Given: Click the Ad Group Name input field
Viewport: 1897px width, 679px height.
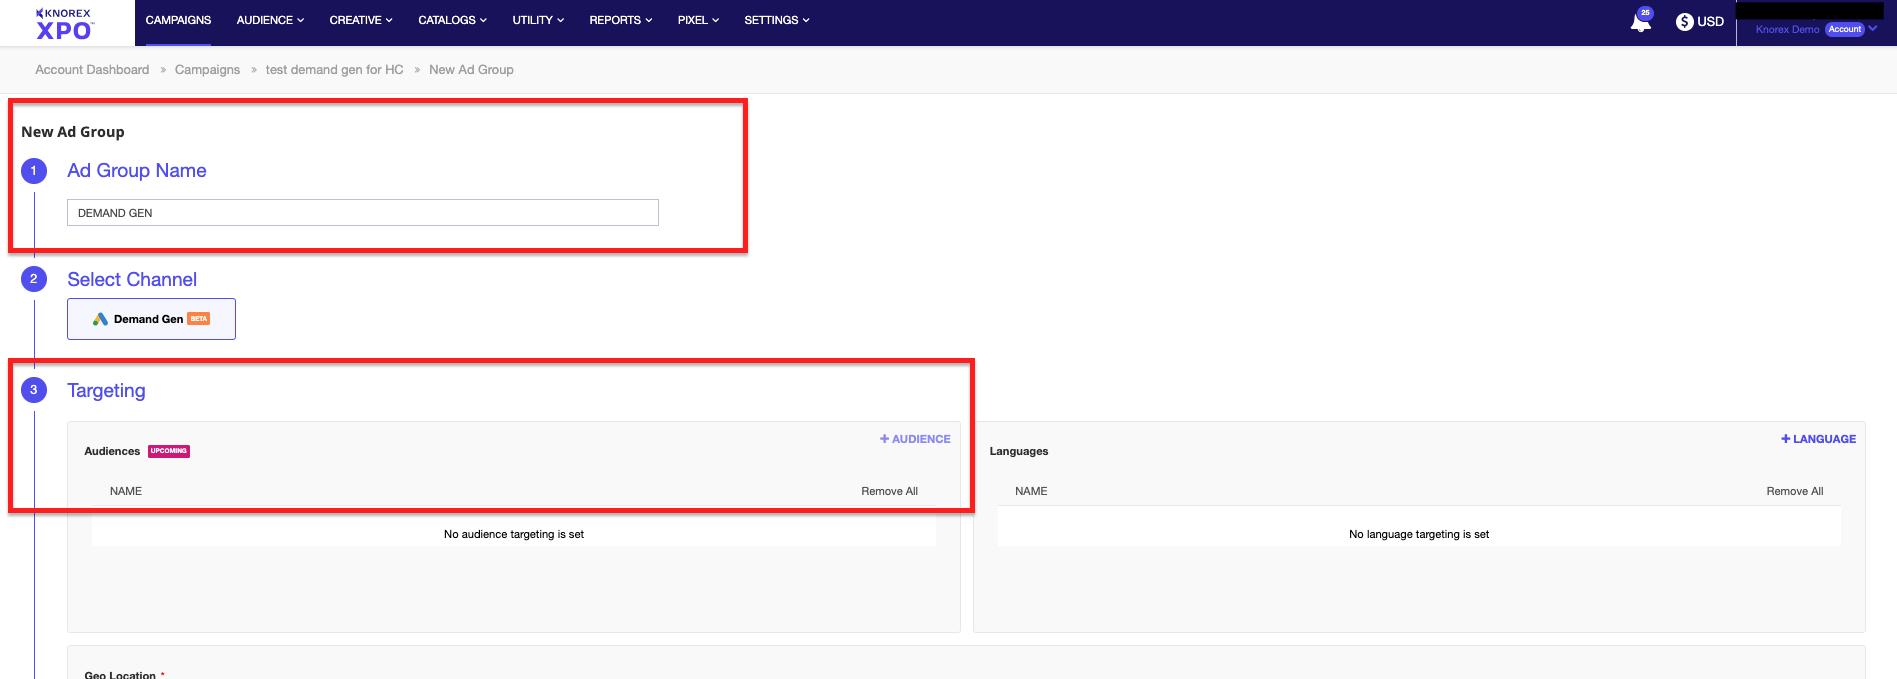Looking at the screenshot, I should click(x=362, y=213).
